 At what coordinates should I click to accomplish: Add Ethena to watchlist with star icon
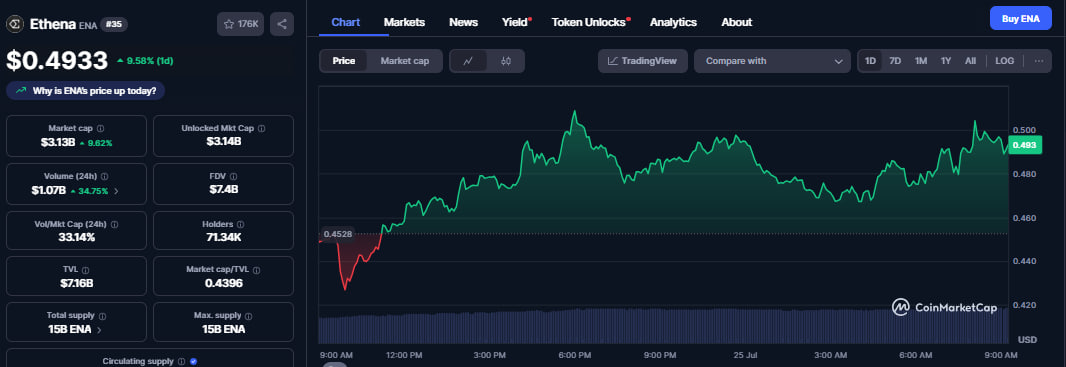click(241, 24)
